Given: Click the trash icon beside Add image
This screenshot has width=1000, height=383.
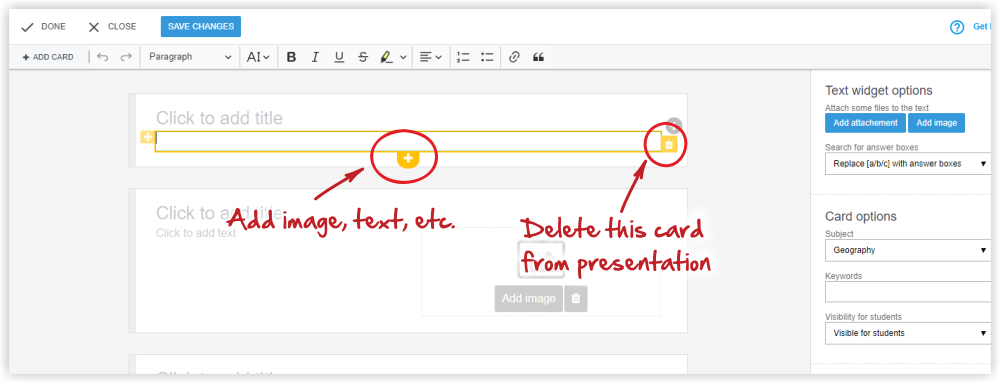Looking at the screenshot, I should point(576,298).
